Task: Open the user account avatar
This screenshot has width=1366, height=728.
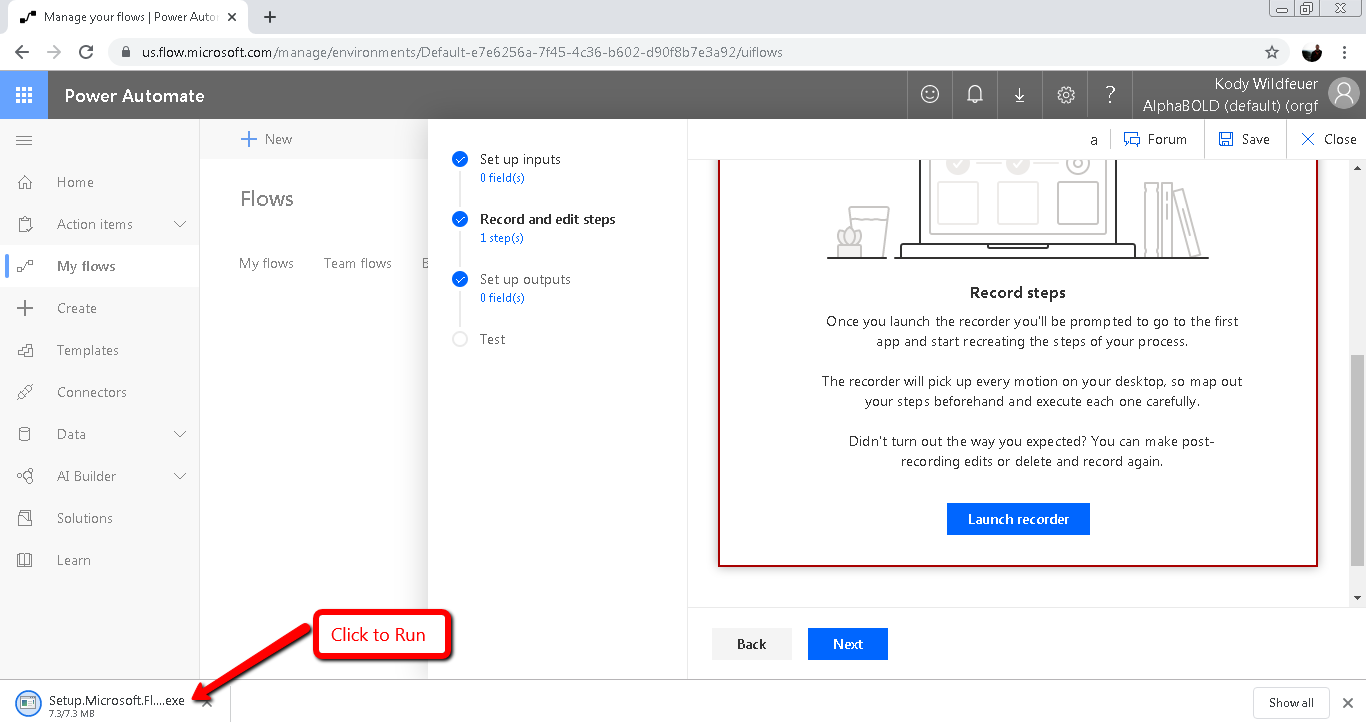Action: click(x=1344, y=94)
